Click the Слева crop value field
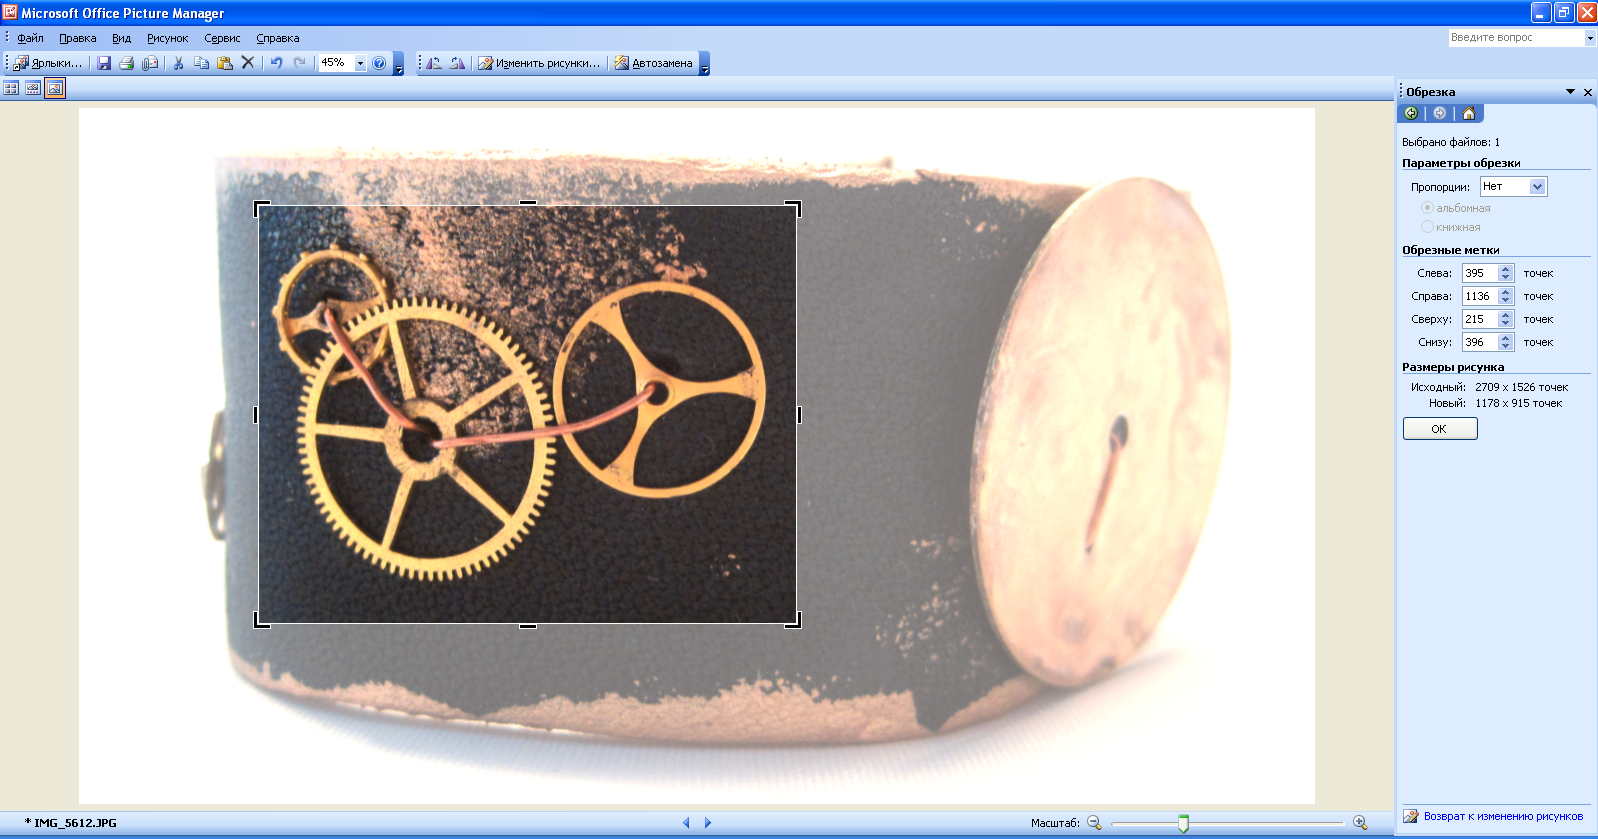The width and height of the screenshot is (1598, 839). 1479,273
